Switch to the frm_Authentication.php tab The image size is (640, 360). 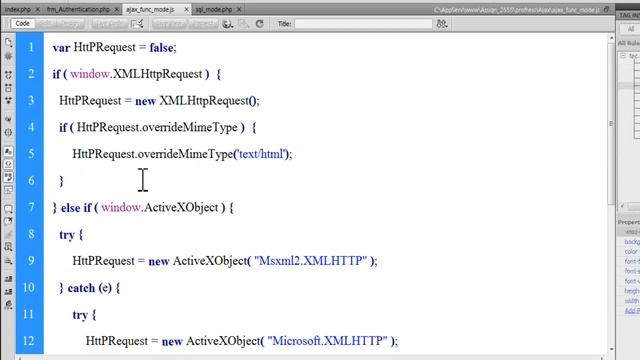[x=78, y=9]
